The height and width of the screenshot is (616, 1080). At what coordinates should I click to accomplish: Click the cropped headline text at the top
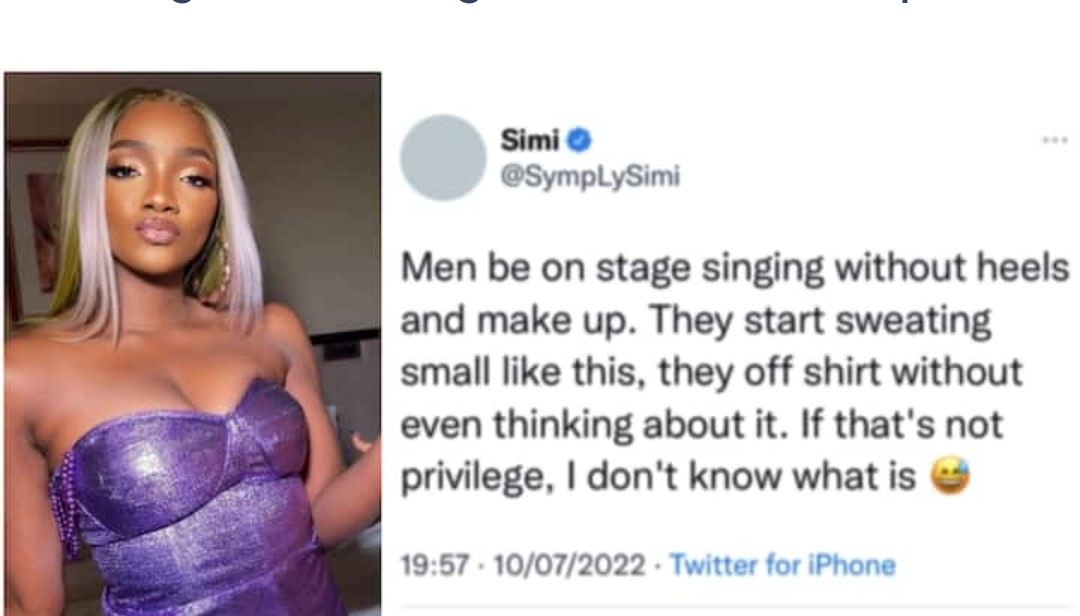tap(540, 8)
